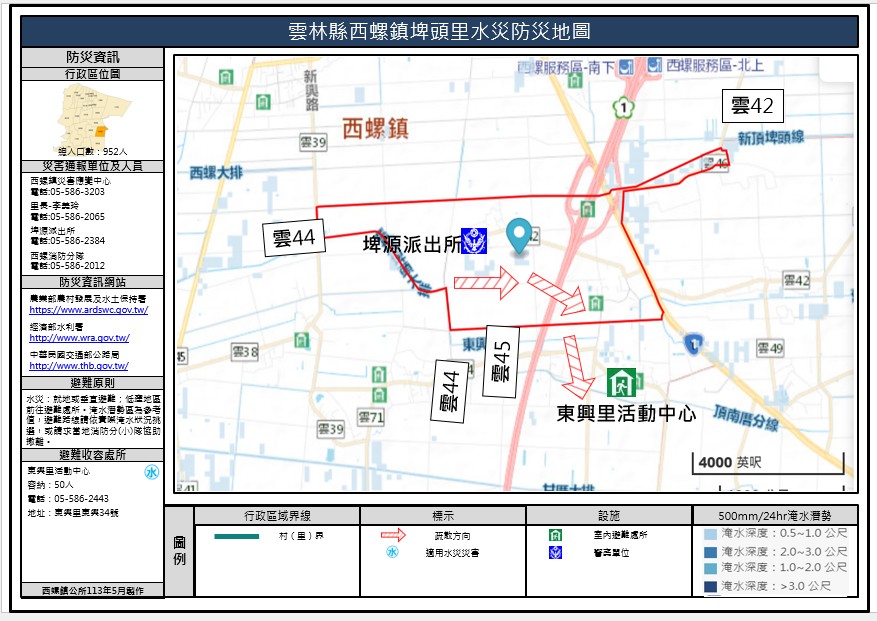877x621 pixels.
Task: Open the www.wra.gov.tw link
Action: tap(79, 338)
